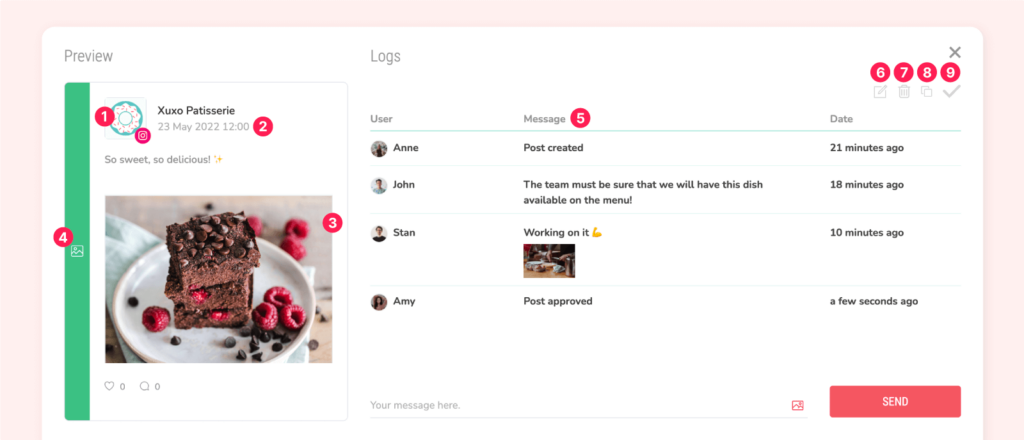1024x440 pixels.
Task: Approve the post with the checkmark icon
Action: 952,92
